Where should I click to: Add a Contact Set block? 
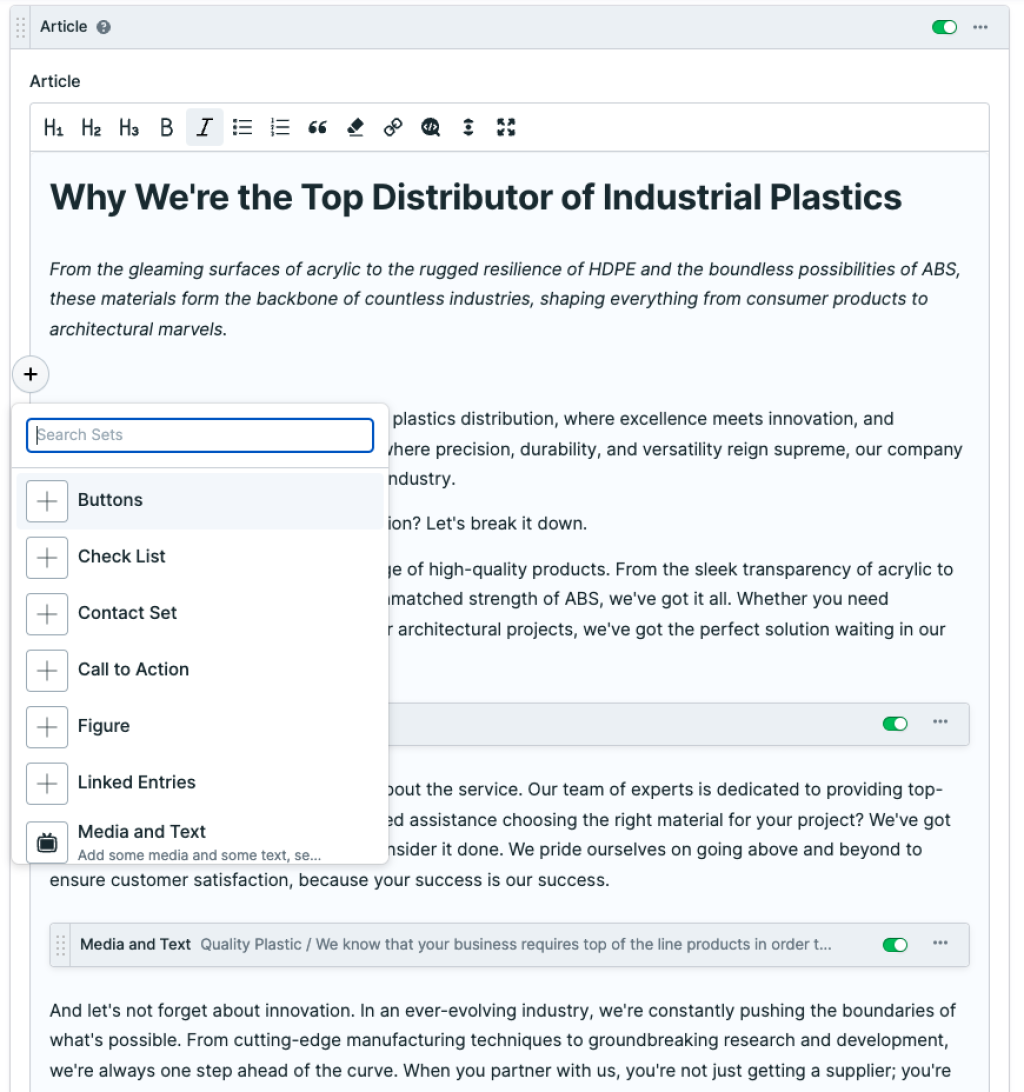click(x=127, y=613)
